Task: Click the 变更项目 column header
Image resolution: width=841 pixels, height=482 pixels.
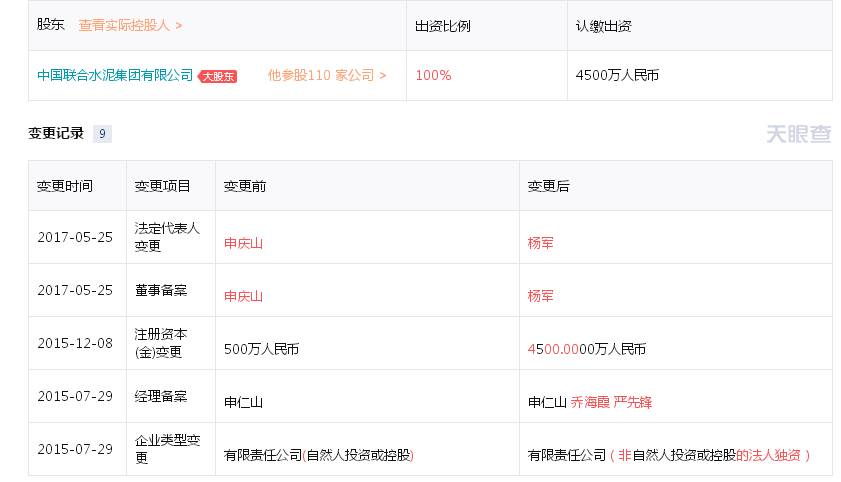Action: click(163, 186)
